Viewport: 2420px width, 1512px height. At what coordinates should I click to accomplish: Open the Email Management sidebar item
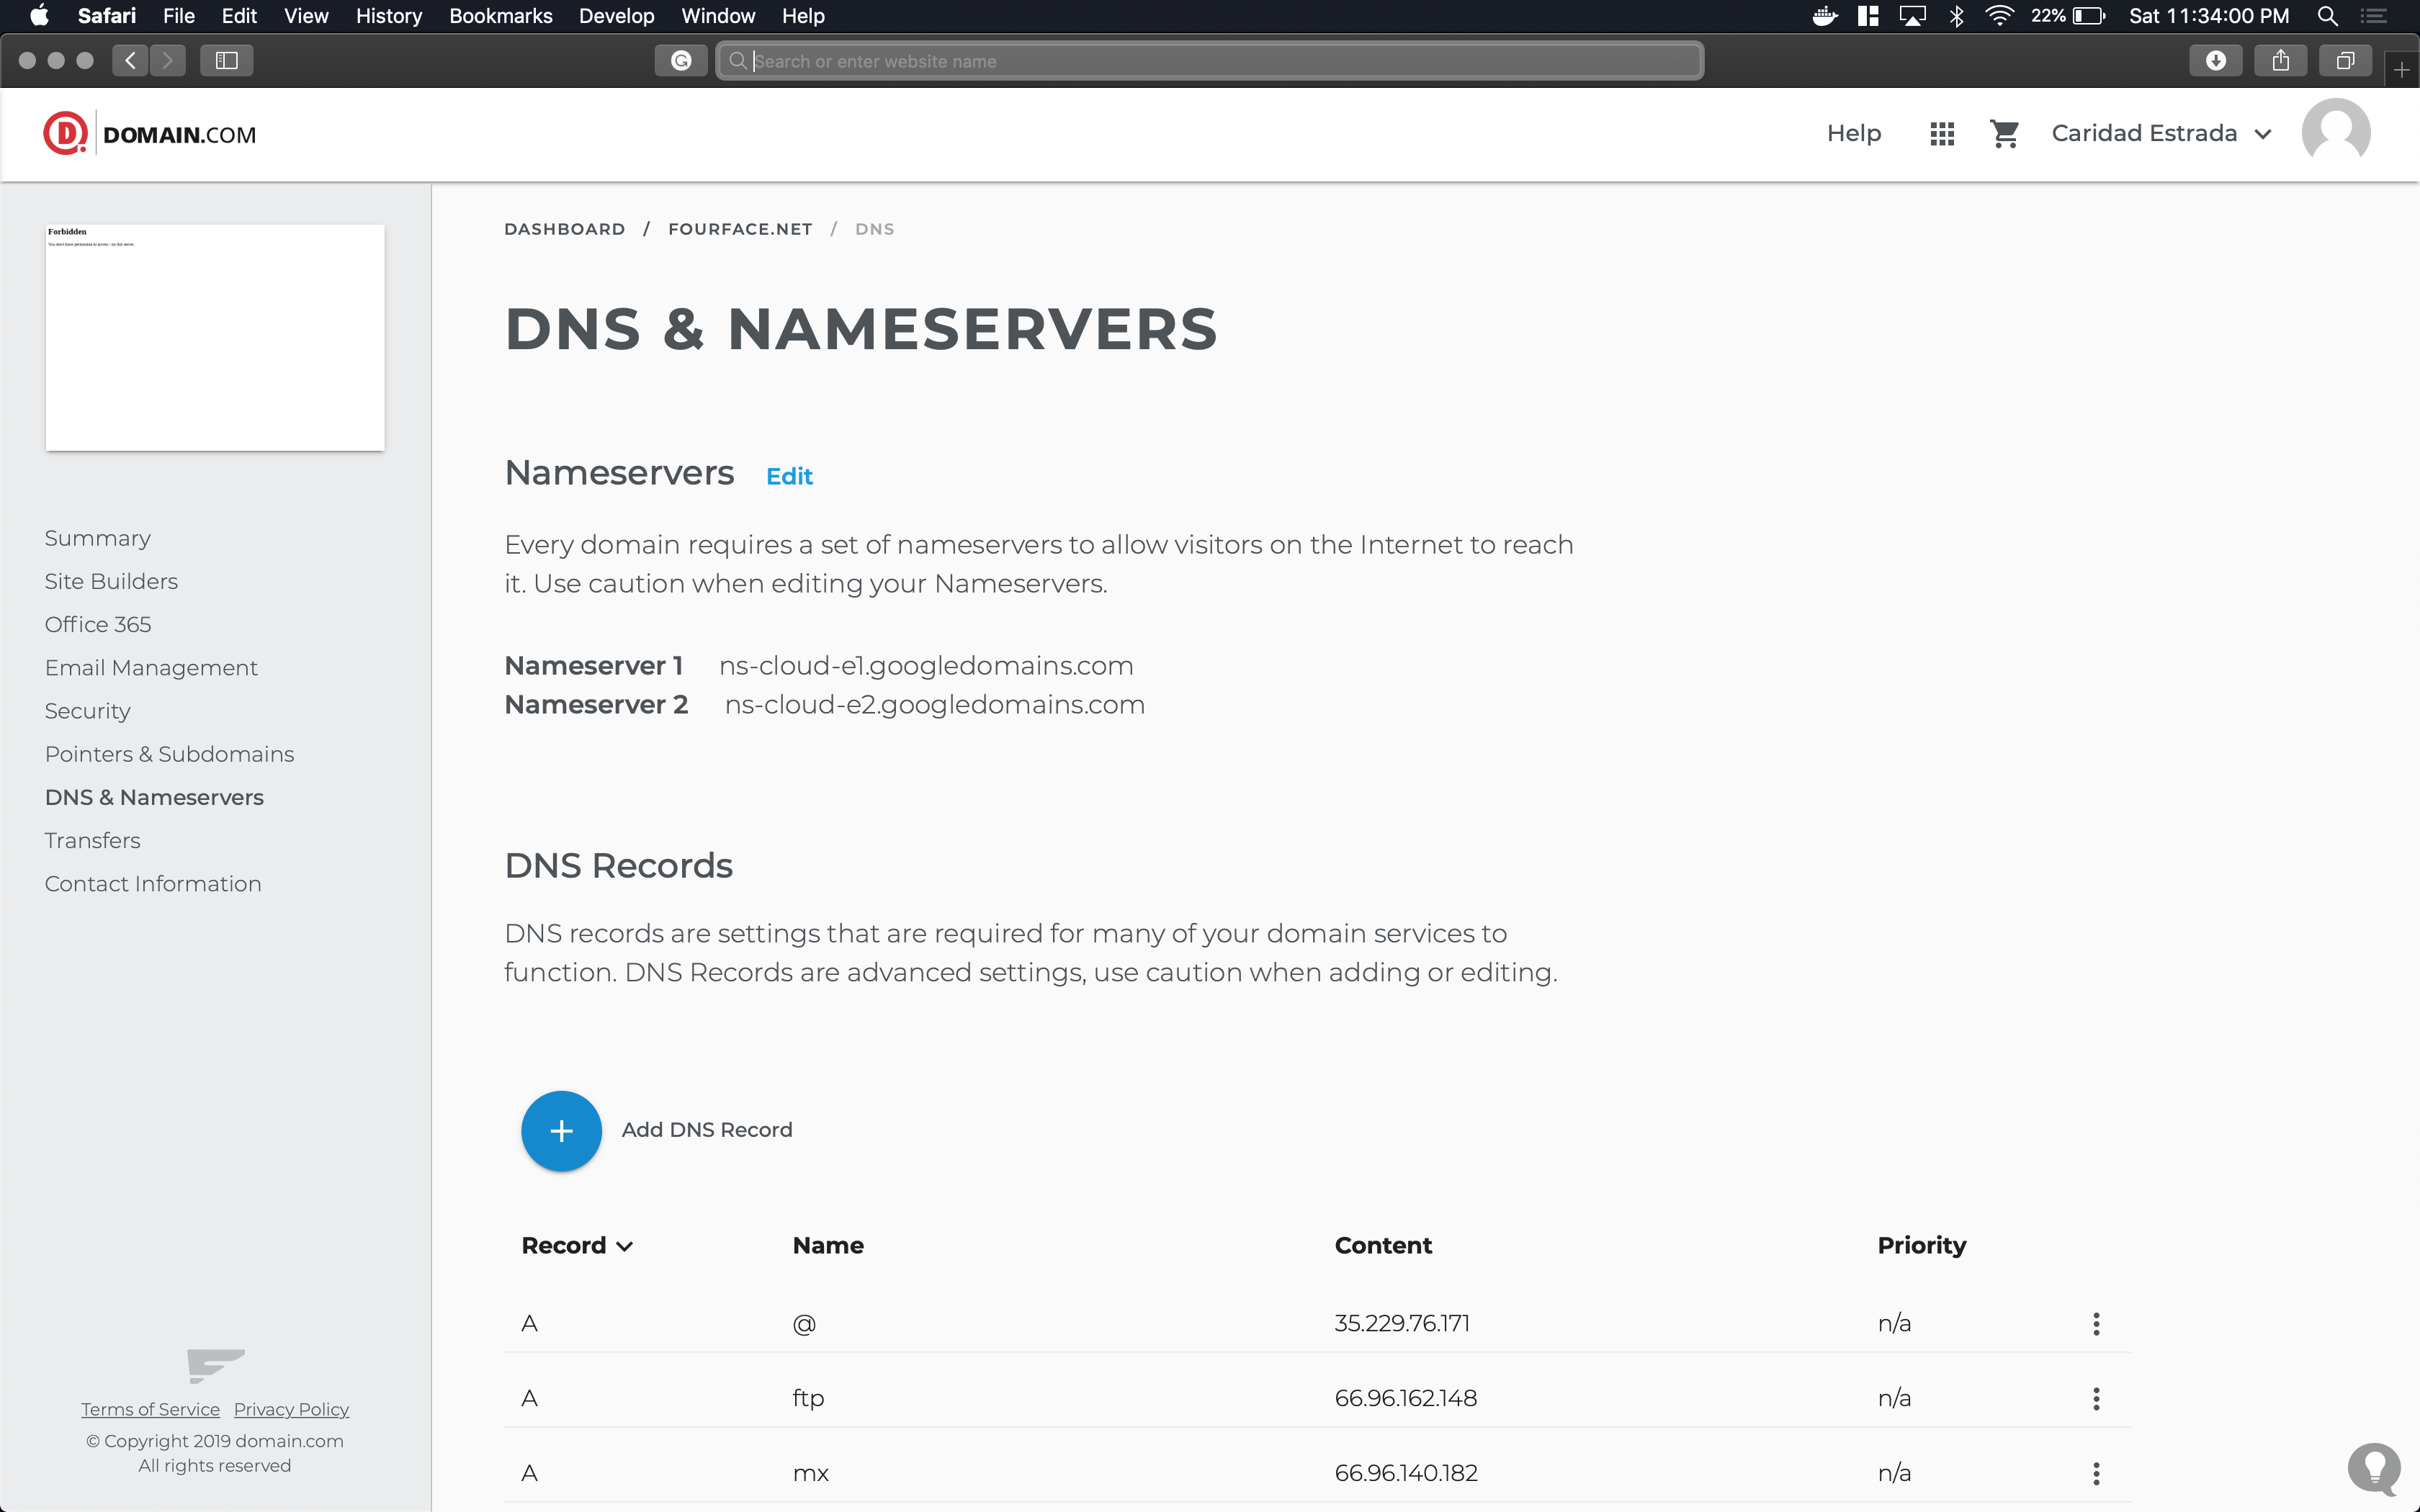pyautogui.click(x=151, y=667)
